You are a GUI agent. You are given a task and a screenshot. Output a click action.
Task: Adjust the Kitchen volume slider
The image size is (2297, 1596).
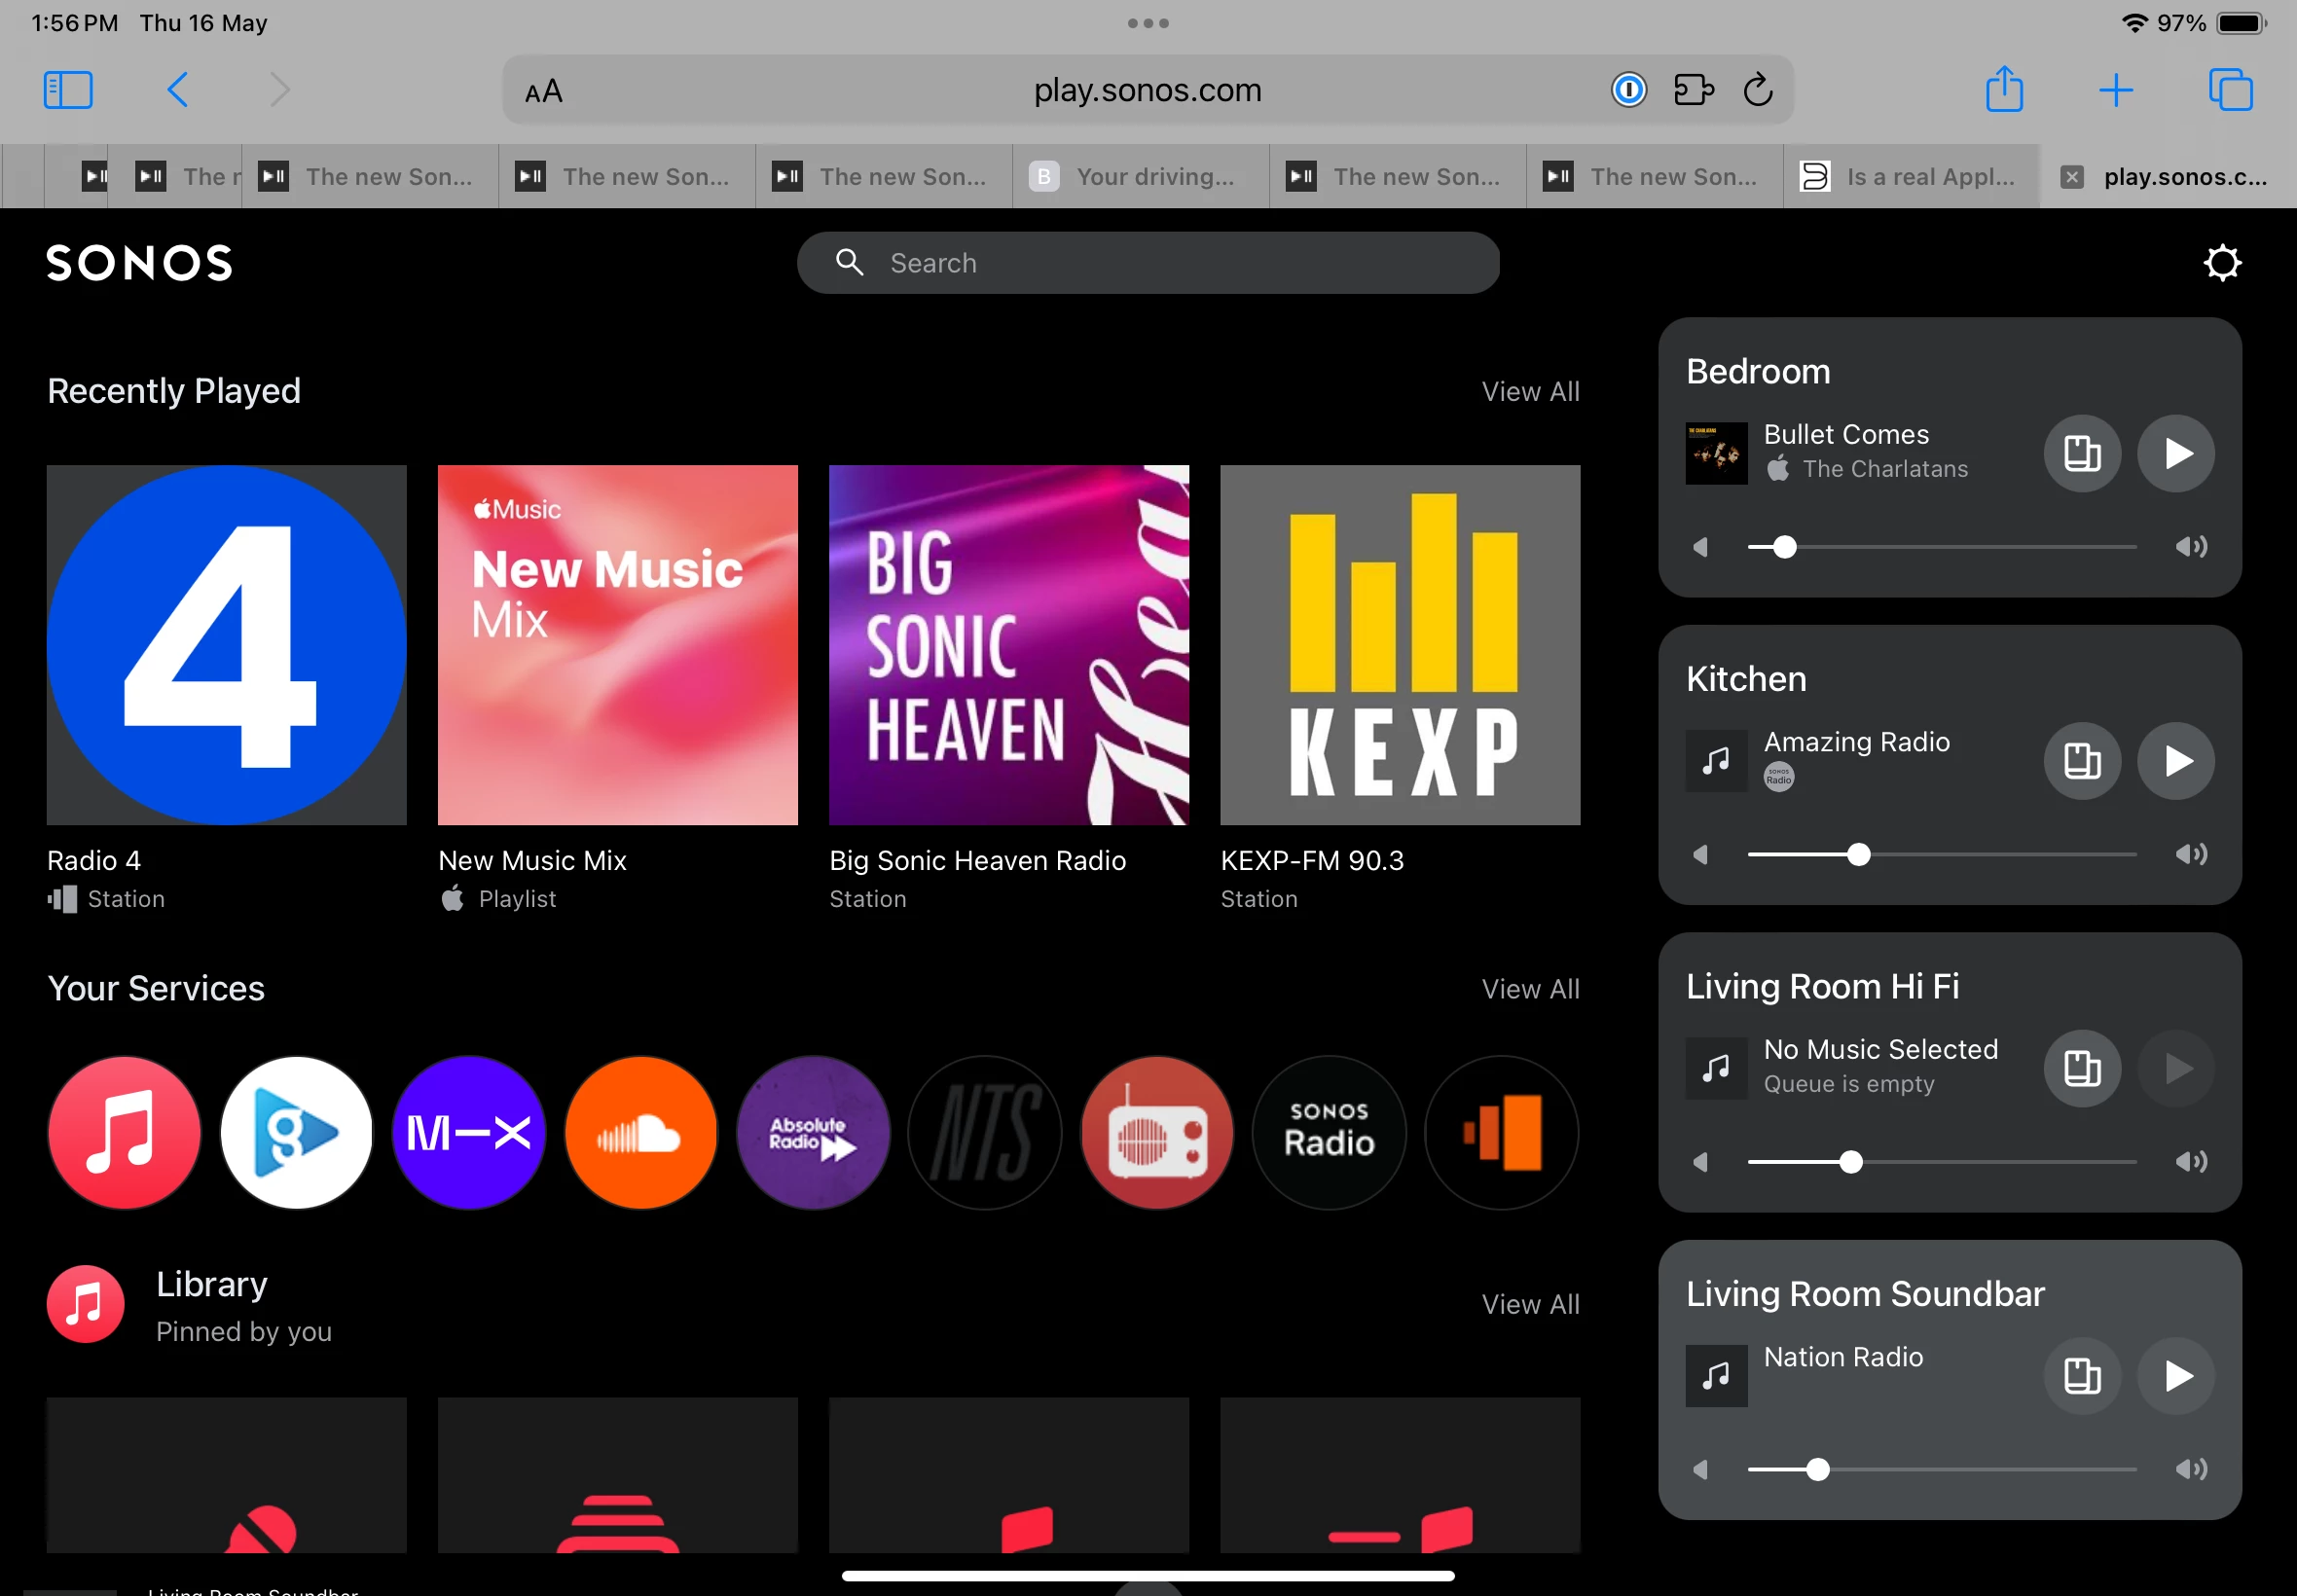coord(1942,855)
